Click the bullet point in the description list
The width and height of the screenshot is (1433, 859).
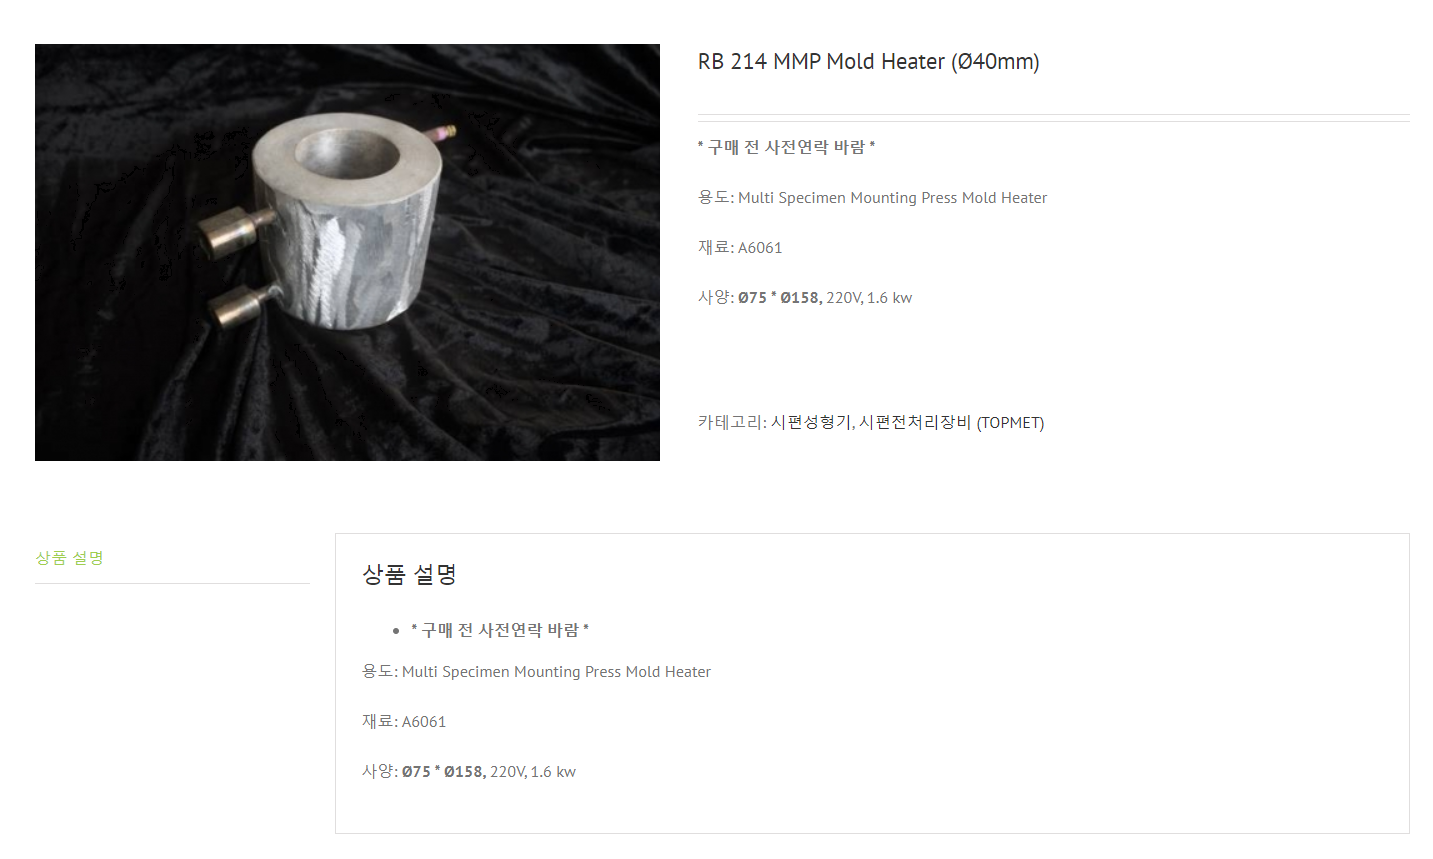396,631
